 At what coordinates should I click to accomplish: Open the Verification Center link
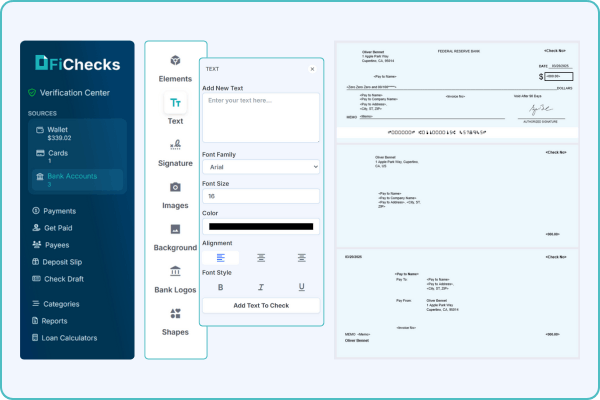(x=75, y=93)
